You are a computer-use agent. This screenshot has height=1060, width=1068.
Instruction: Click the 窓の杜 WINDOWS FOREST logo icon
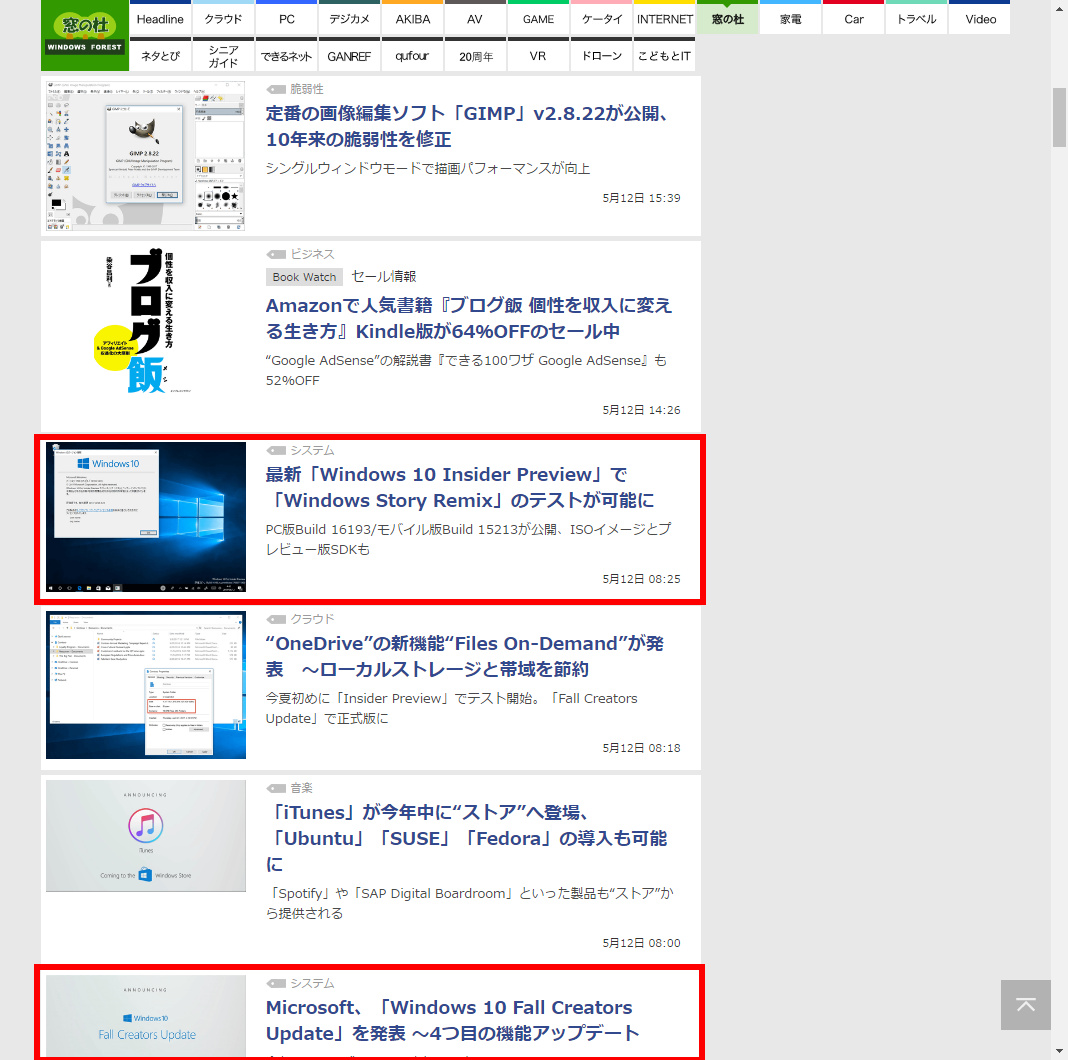pos(84,35)
